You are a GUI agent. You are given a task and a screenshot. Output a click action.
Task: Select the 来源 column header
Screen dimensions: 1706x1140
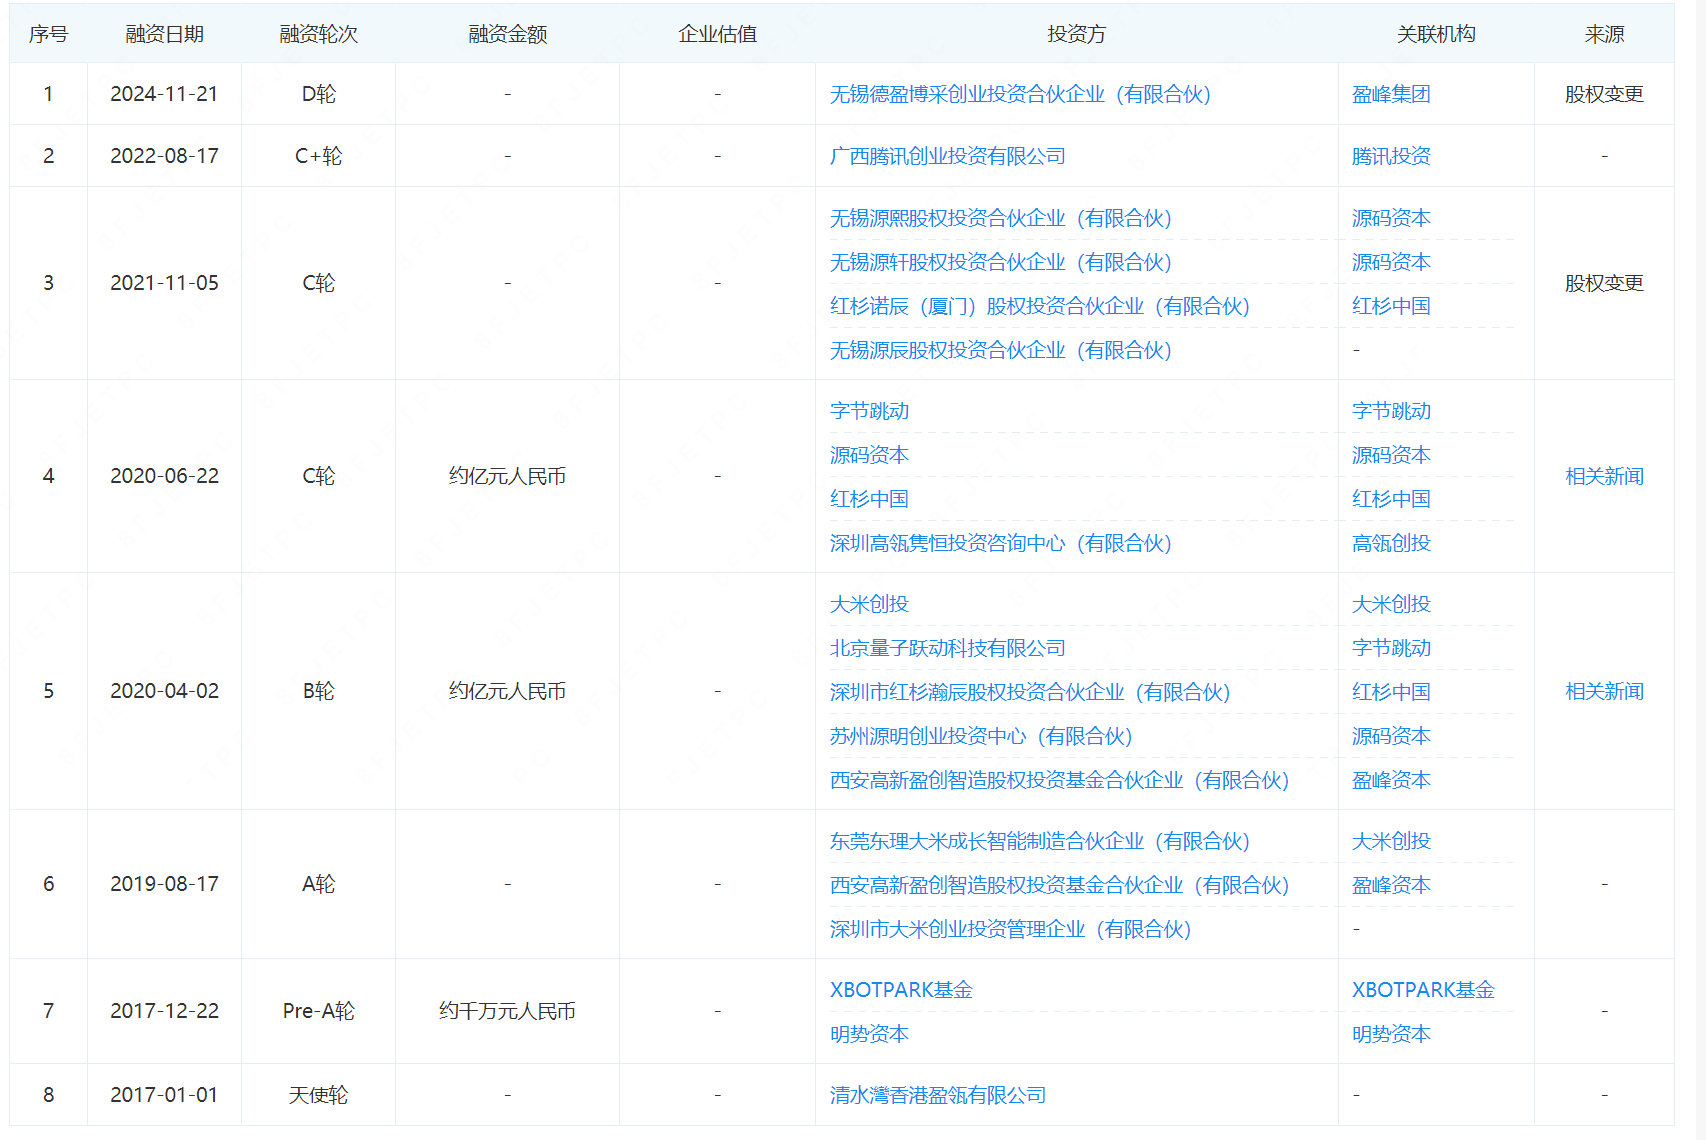click(x=1604, y=34)
